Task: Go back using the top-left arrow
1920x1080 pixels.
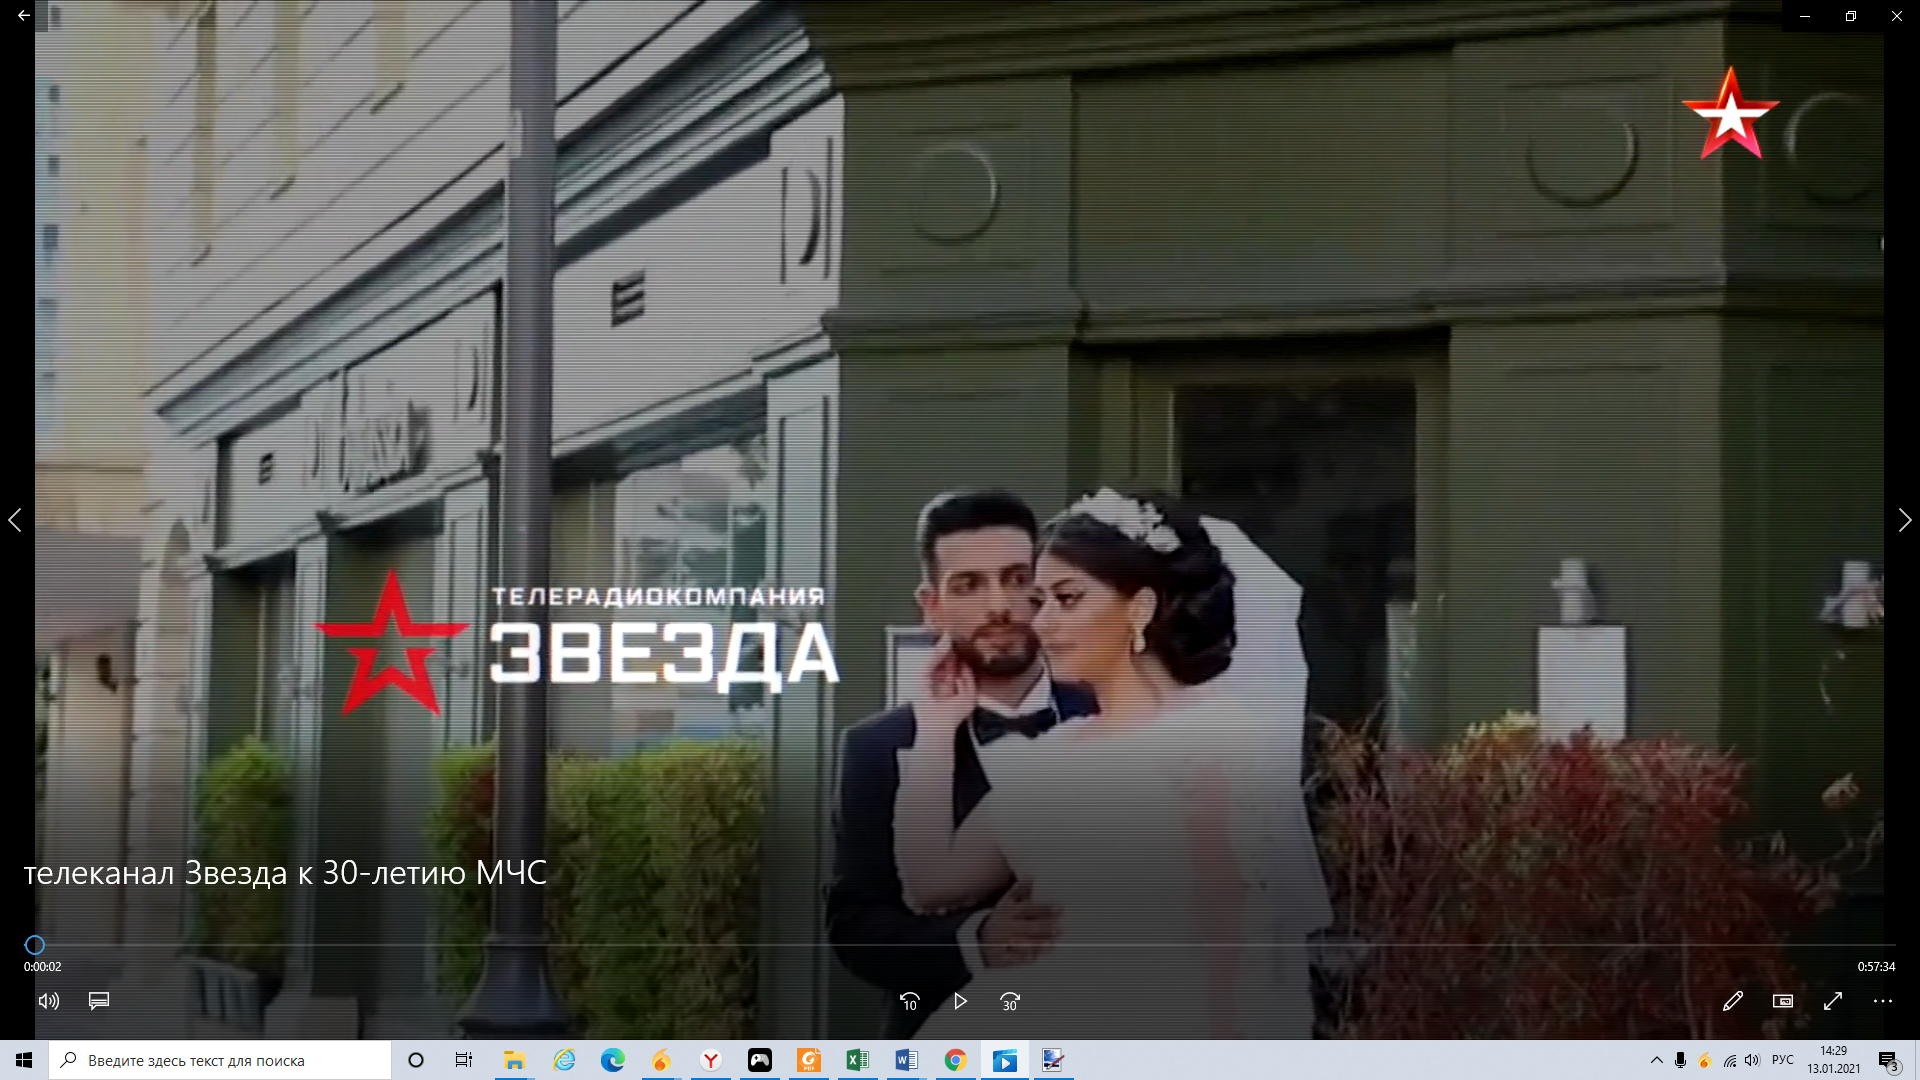Action: (x=24, y=16)
